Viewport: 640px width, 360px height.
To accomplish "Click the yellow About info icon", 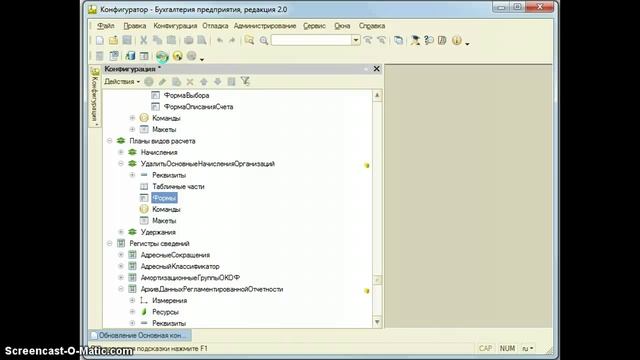I will (x=457, y=40).
